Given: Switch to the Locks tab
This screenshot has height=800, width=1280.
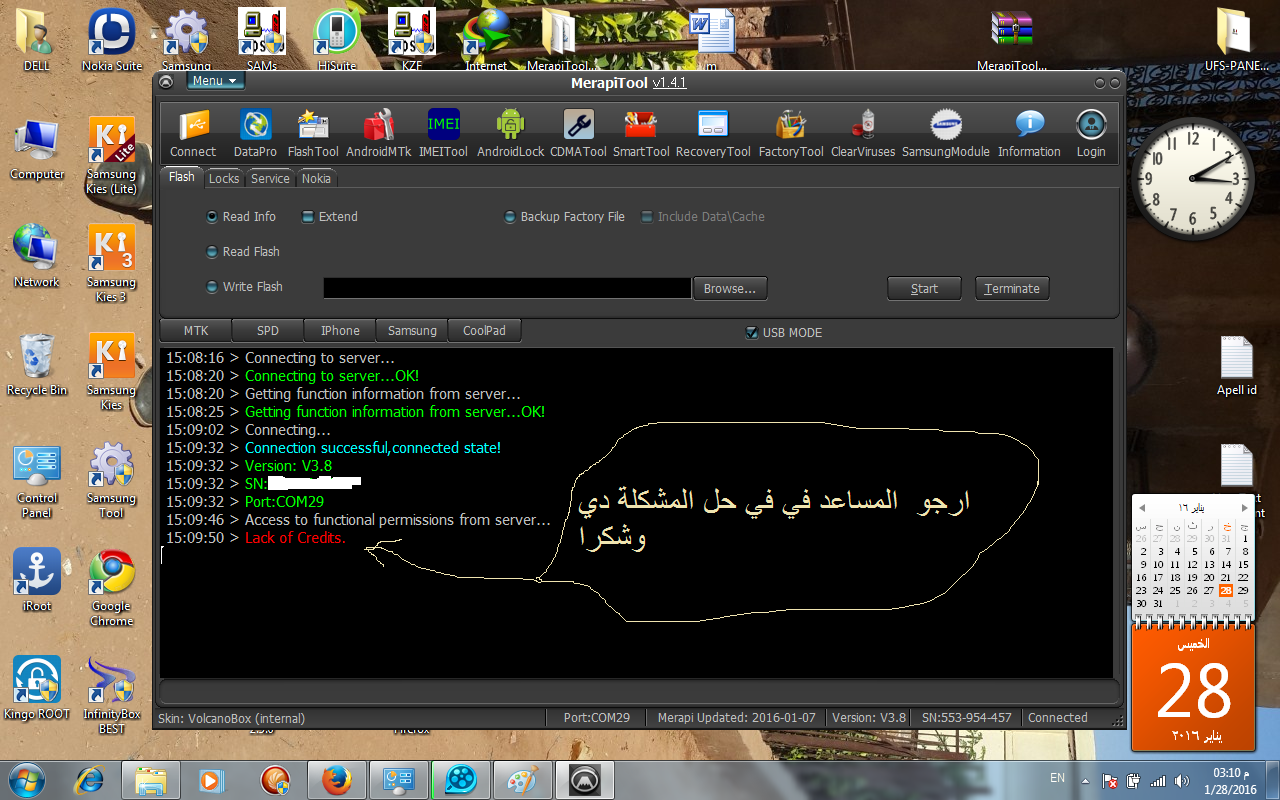Looking at the screenshot, I should (224, 179).
